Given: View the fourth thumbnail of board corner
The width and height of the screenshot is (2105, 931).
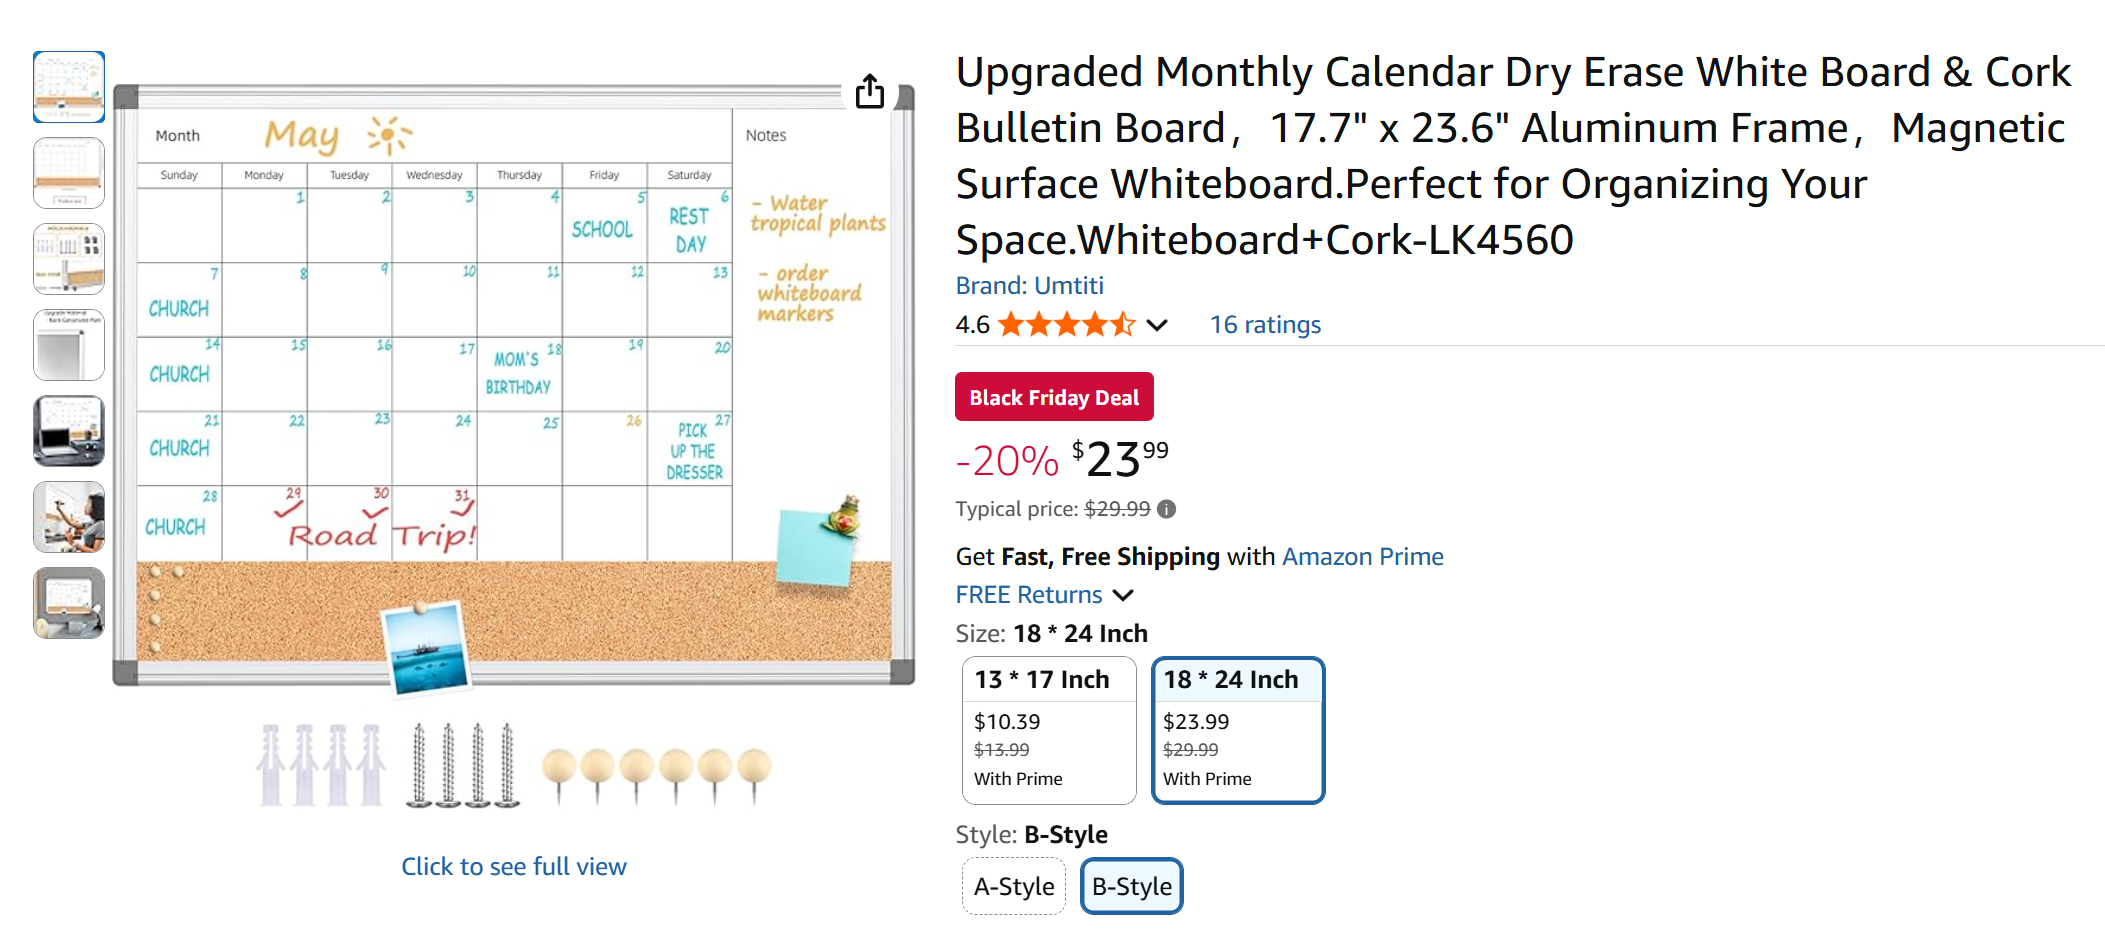Looking at the screenshot, I should [69, 345].
